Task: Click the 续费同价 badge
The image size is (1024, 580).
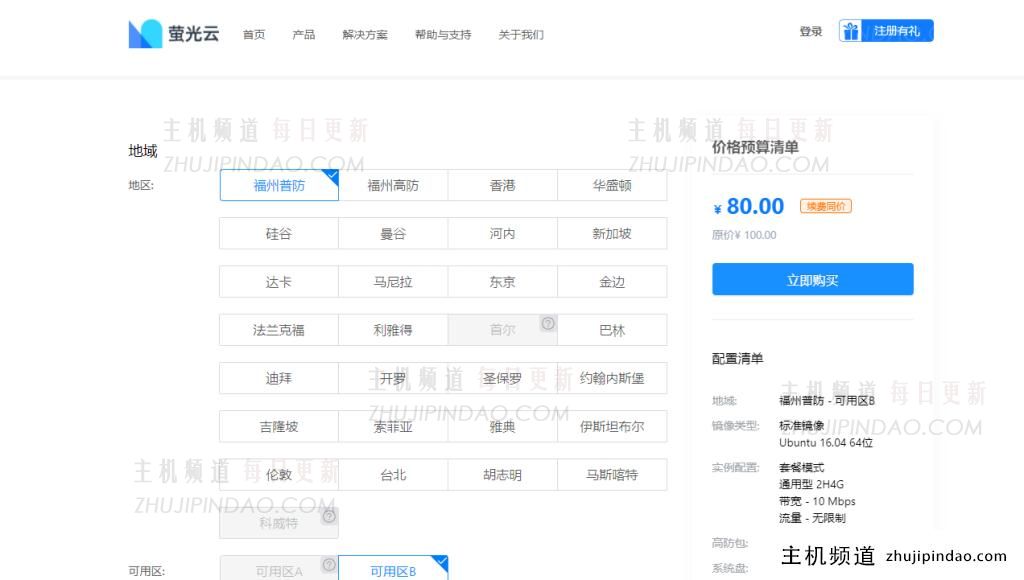Action: coord(825,206)
